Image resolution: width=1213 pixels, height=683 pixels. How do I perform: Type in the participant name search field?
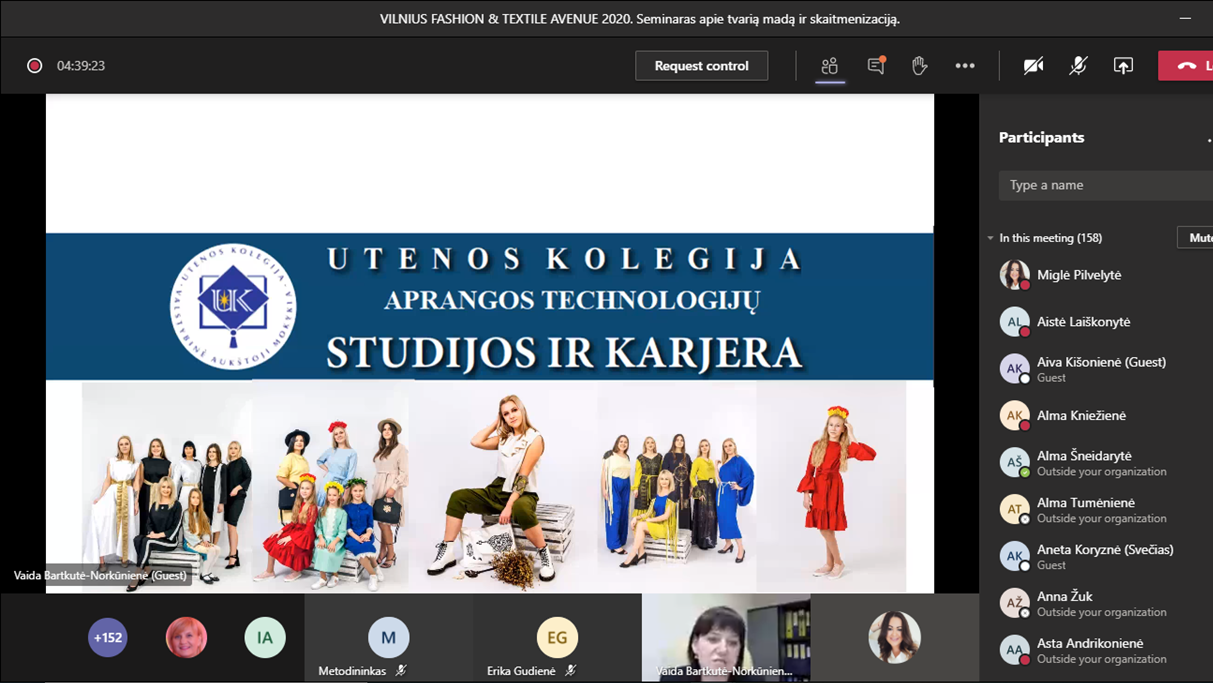pyautogui.click(x=1105, y=185)
